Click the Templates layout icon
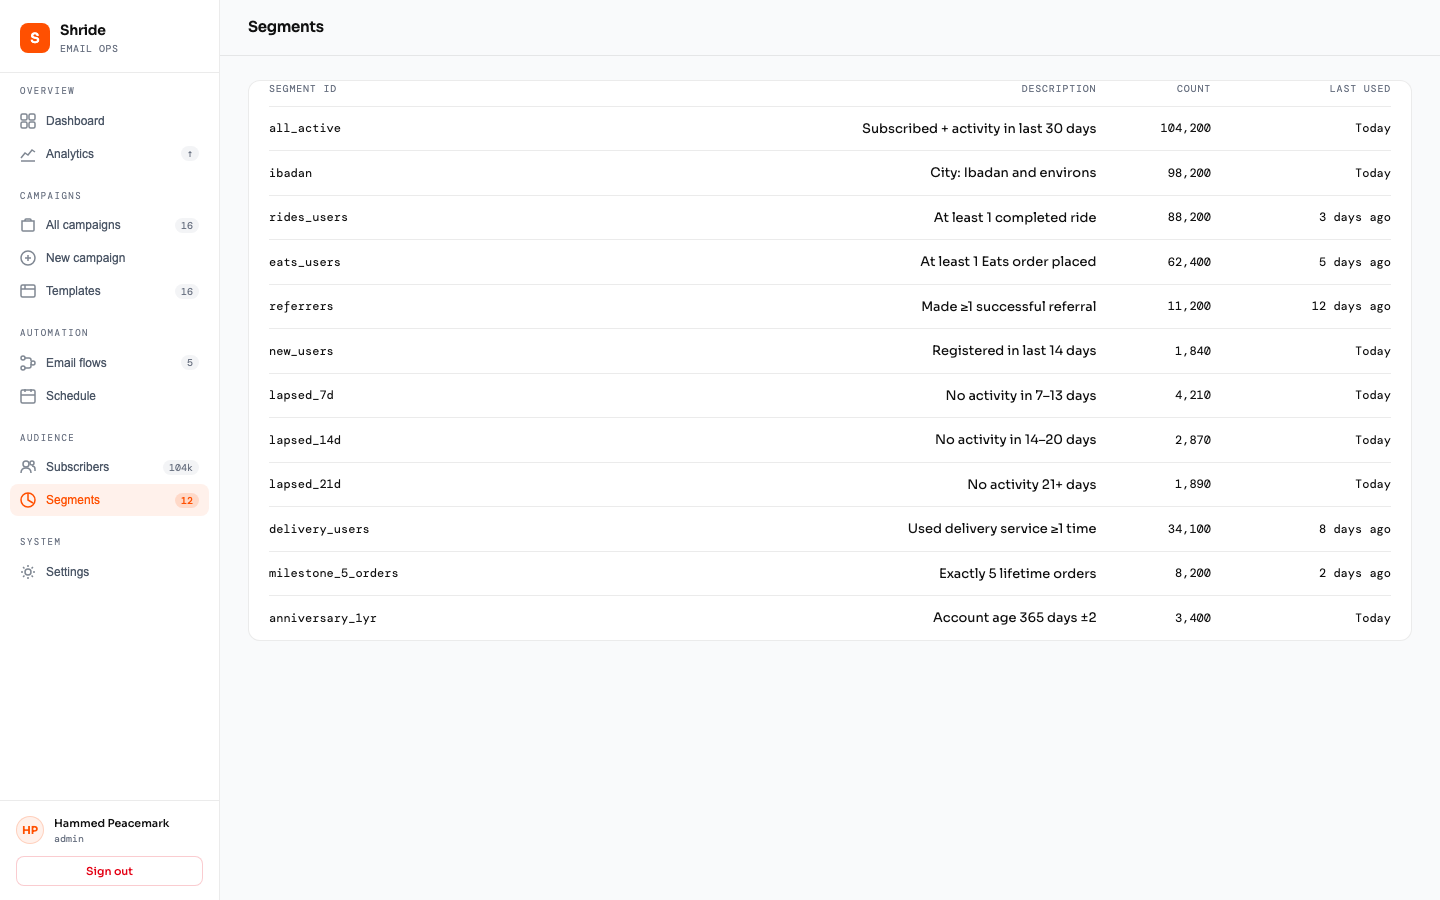 point(28,291)
